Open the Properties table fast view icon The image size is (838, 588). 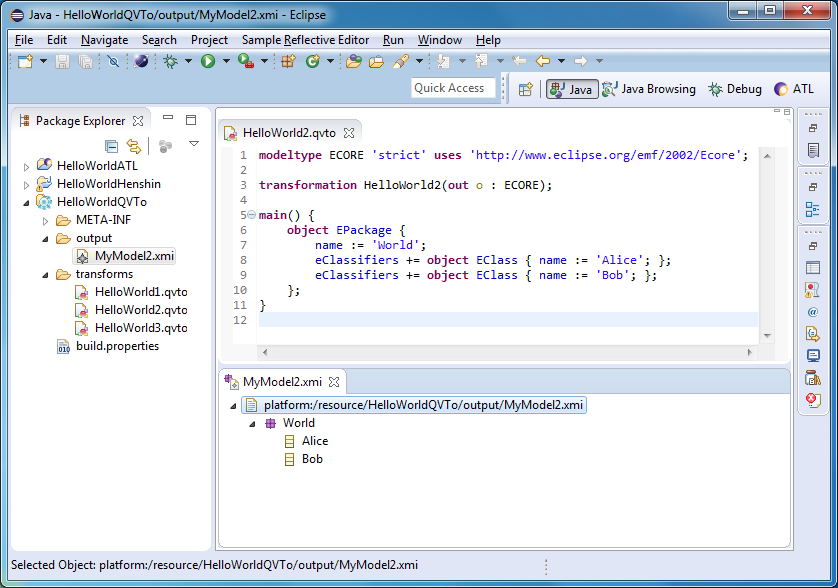point(813,268)
